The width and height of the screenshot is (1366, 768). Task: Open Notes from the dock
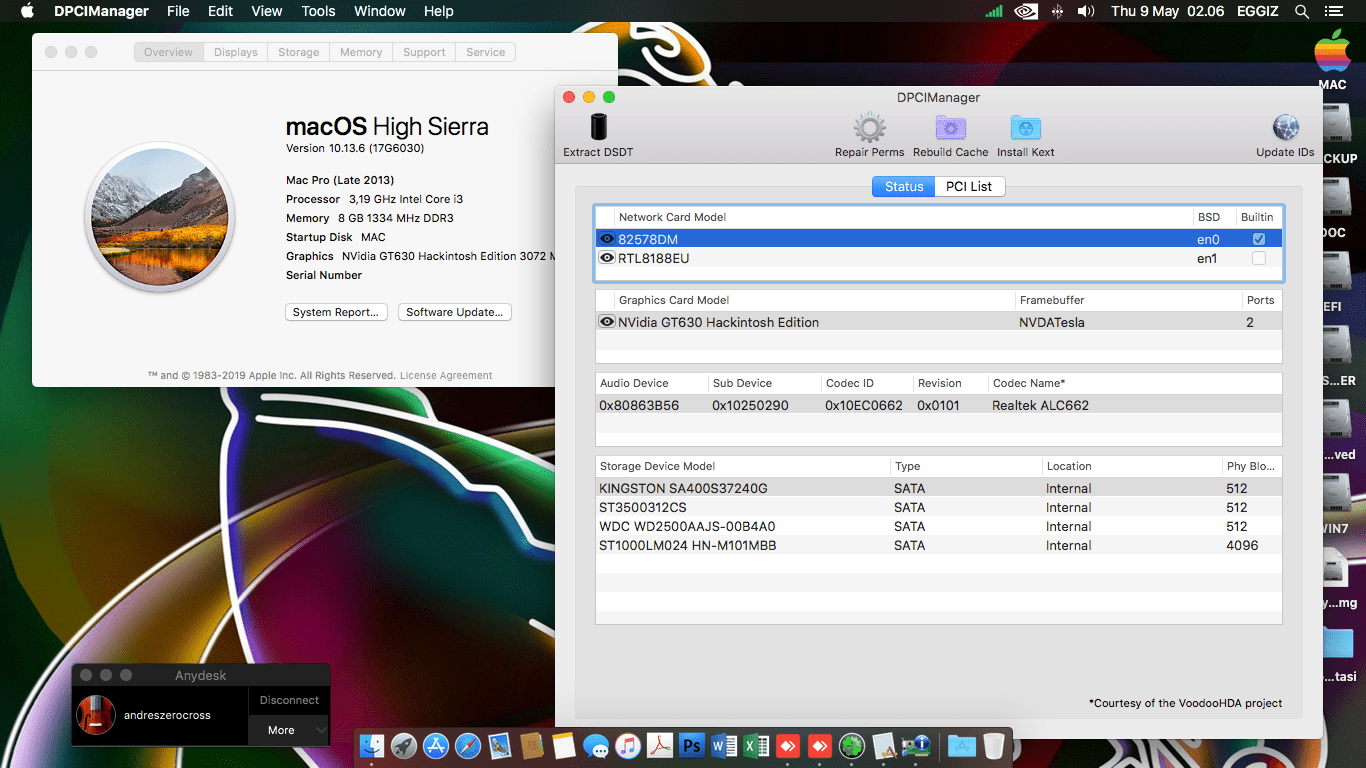coord(564,746)
